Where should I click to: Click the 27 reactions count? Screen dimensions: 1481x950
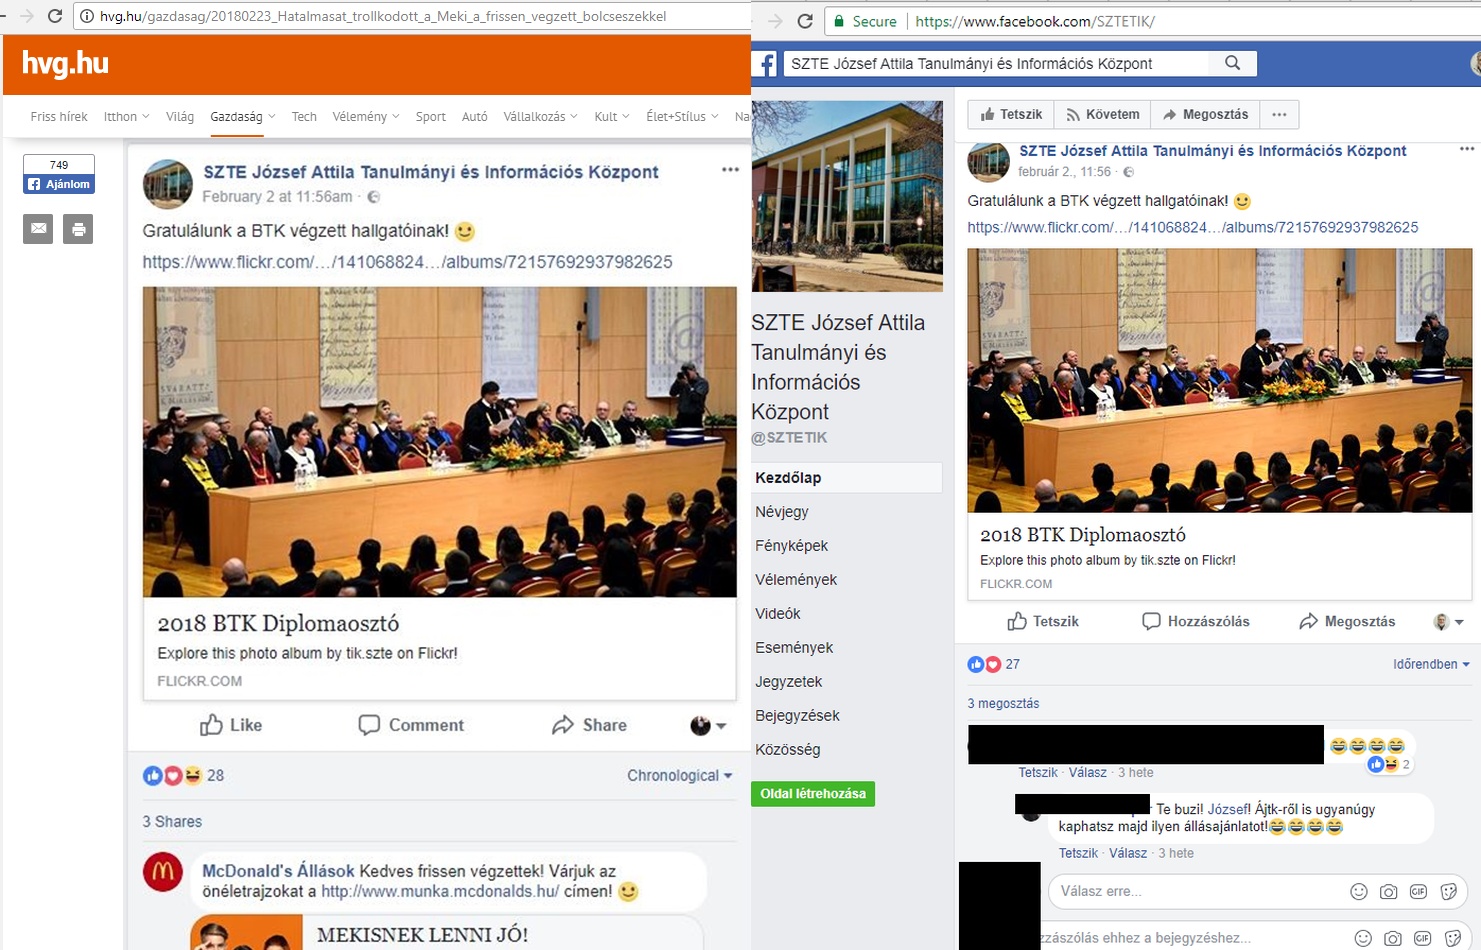click(x=1013, y=664)
